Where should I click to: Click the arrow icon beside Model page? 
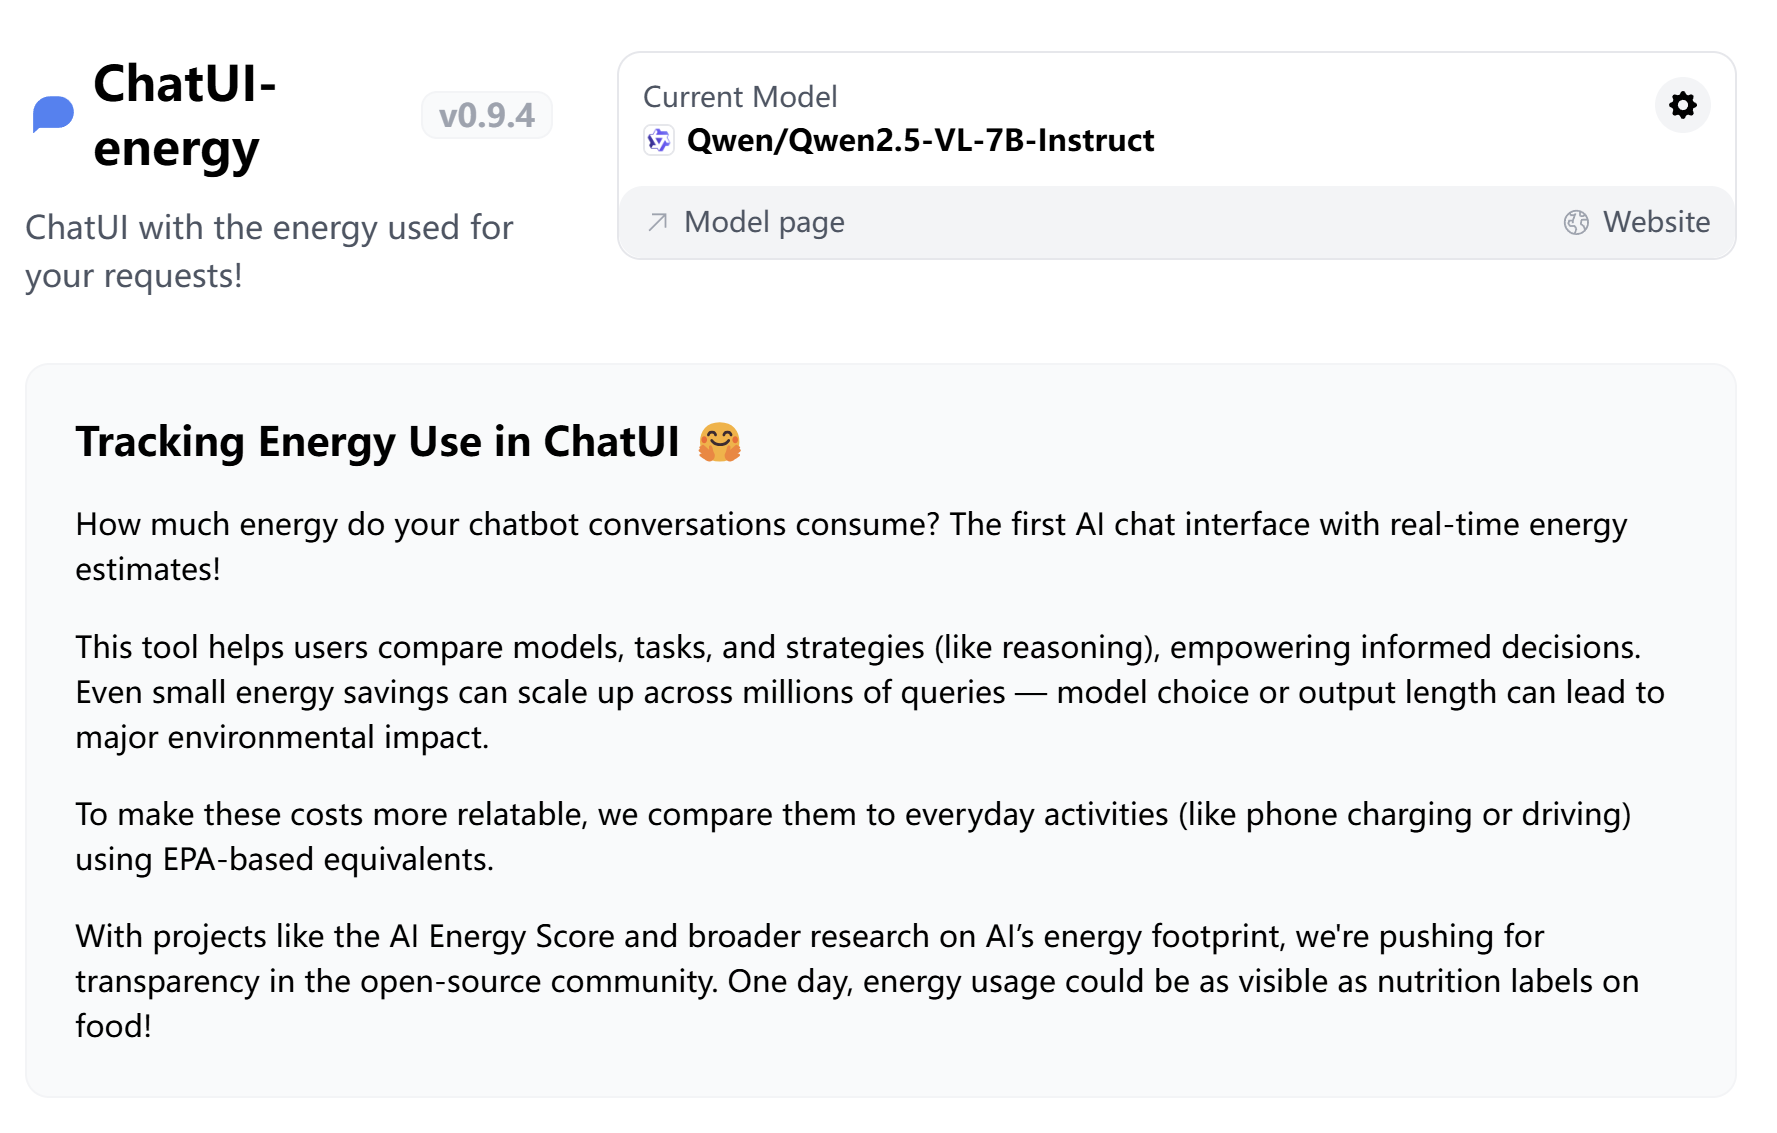pyautogui.click(x=657, y=222)
